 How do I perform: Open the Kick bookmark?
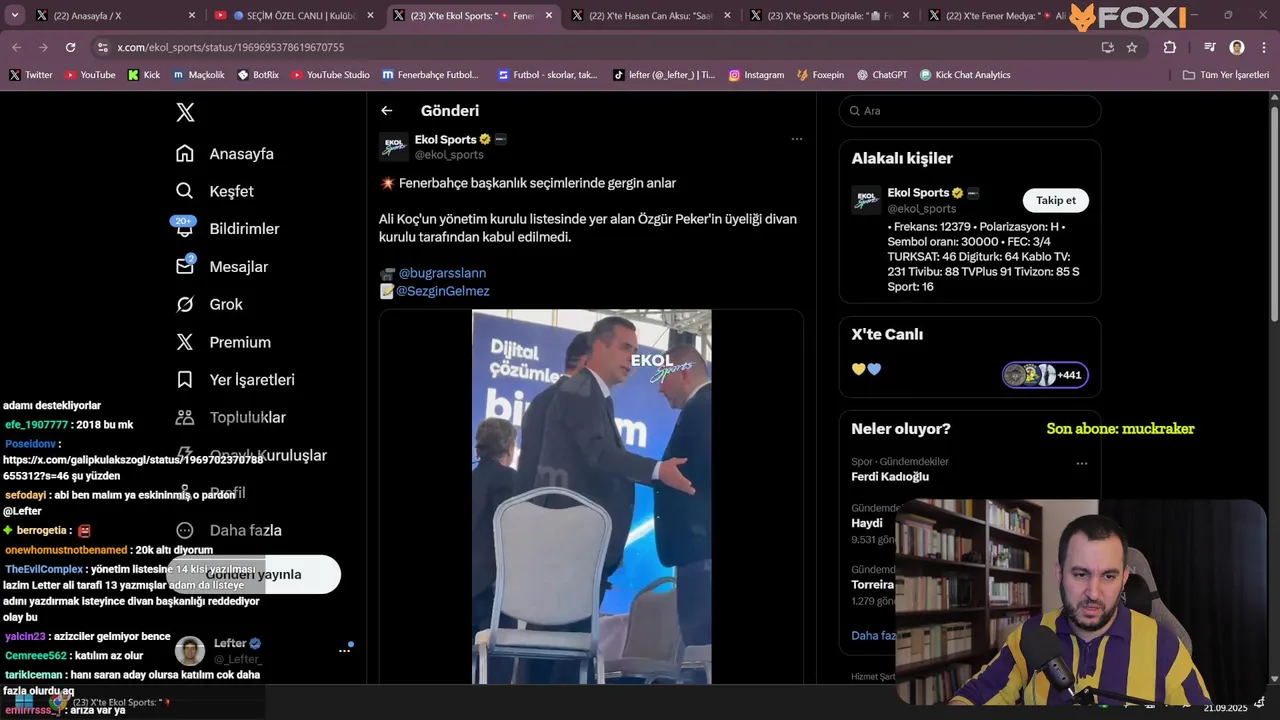coord(144,75)
